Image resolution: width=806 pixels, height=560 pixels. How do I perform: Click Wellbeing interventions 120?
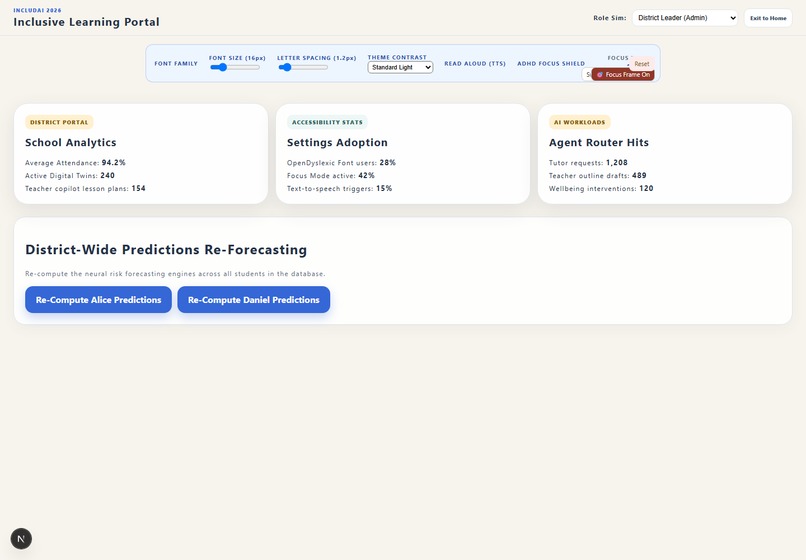point(601,188)
